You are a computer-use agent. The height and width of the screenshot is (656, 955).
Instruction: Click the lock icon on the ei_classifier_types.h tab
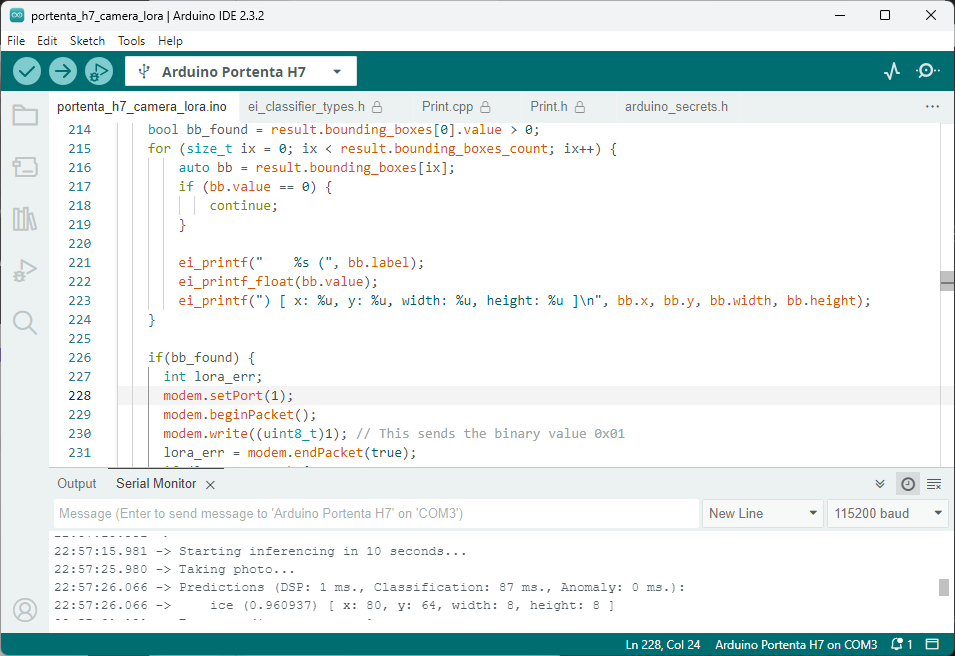377,107
